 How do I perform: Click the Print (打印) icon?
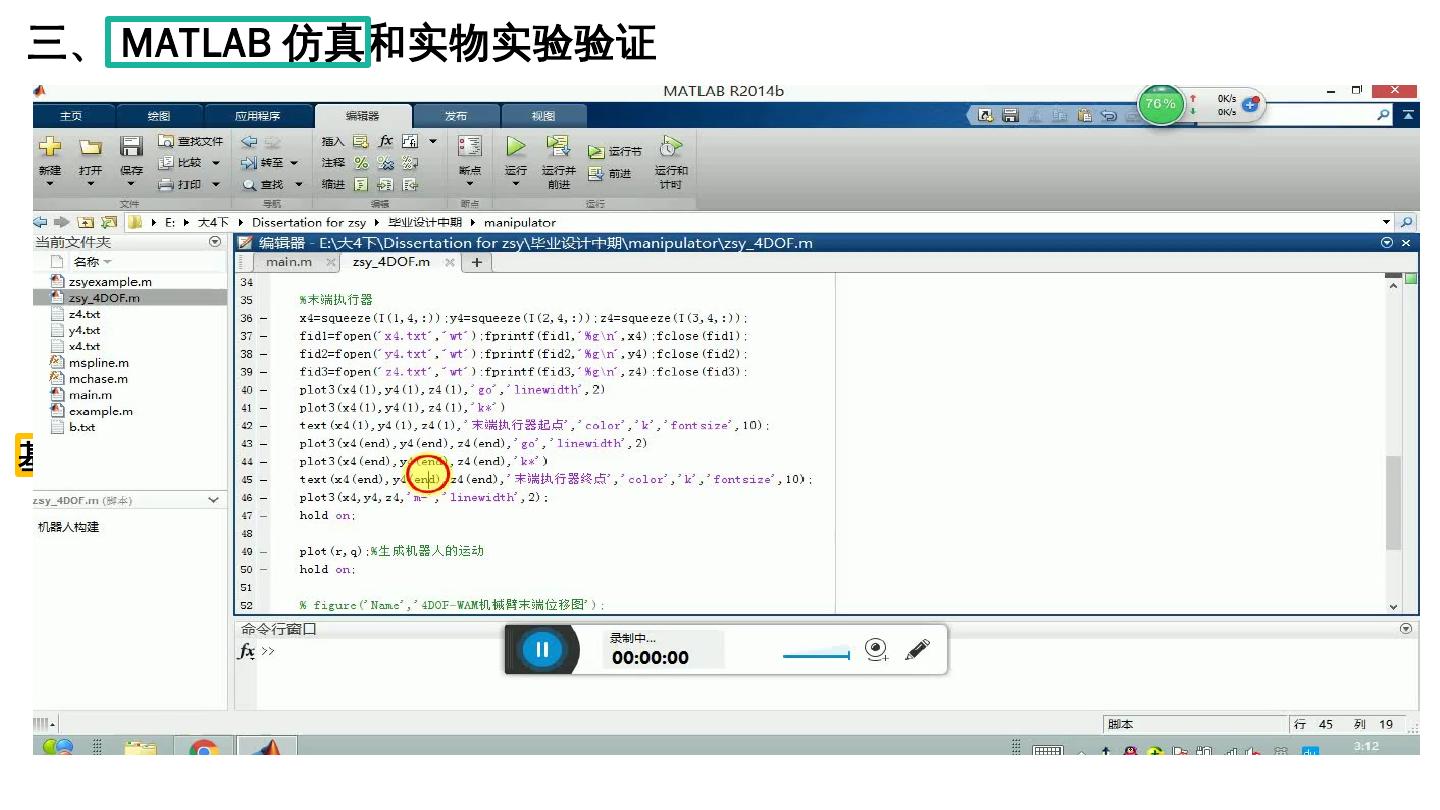166,184
